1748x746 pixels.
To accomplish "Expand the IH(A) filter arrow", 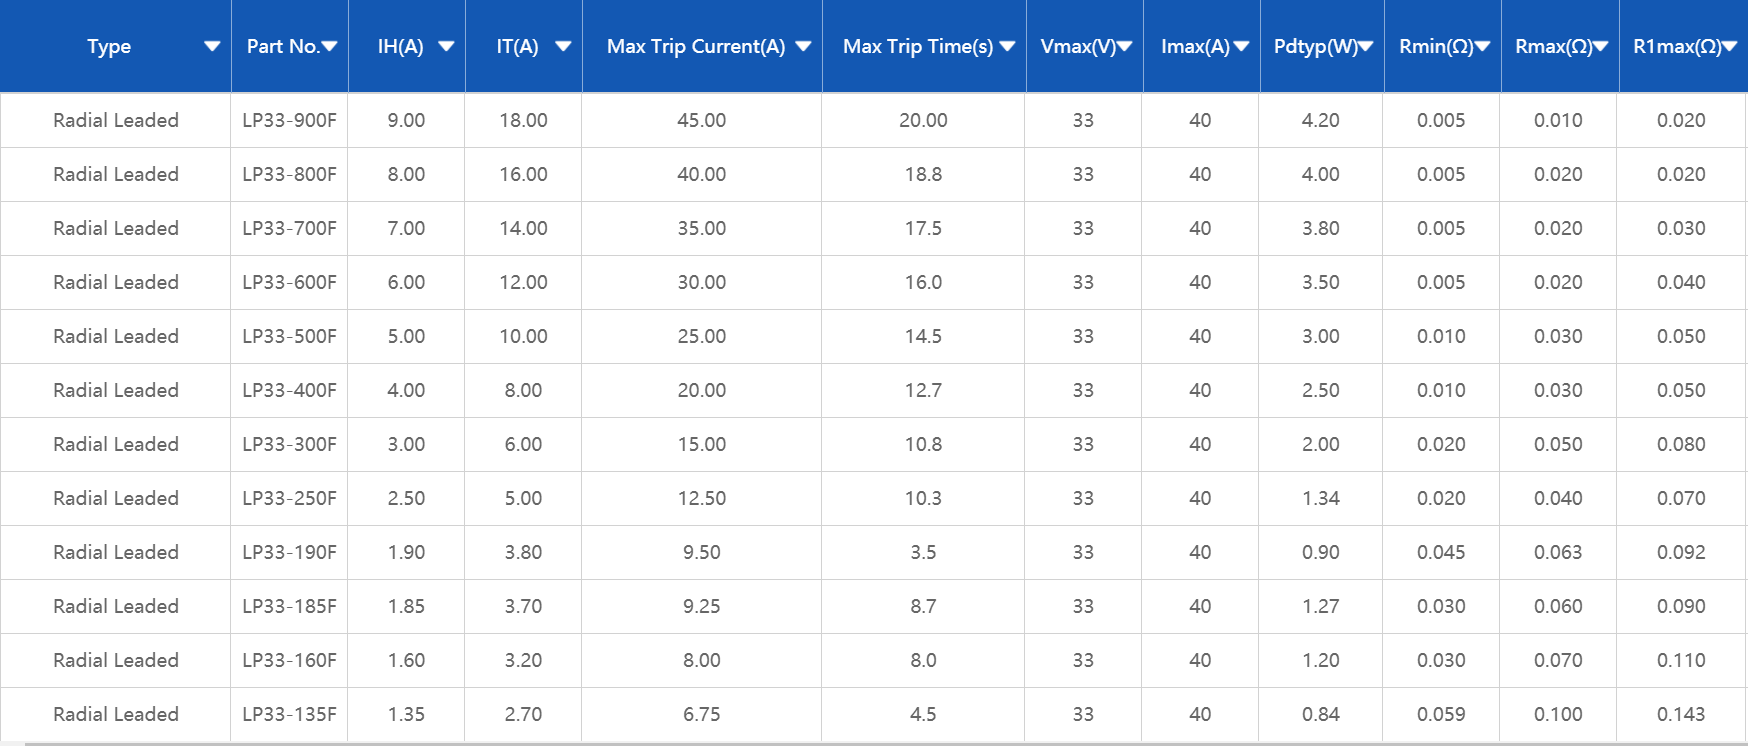I will 447,46.
